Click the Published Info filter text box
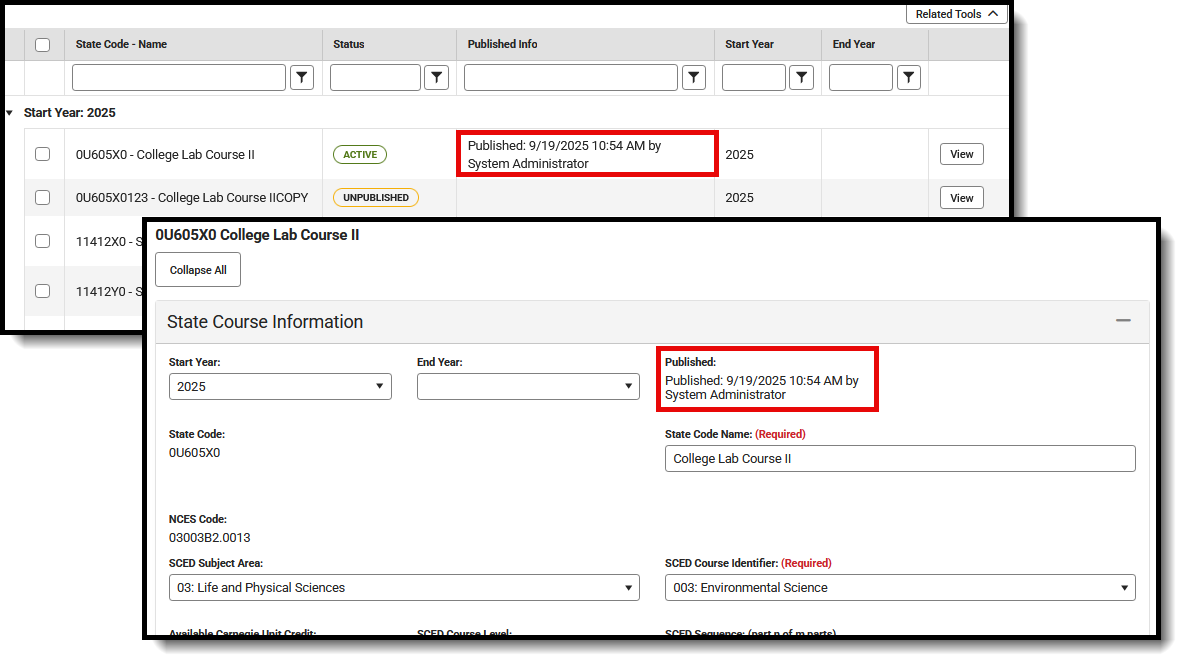The height and width of the screenshot is (665, 1186). (570, 77)
